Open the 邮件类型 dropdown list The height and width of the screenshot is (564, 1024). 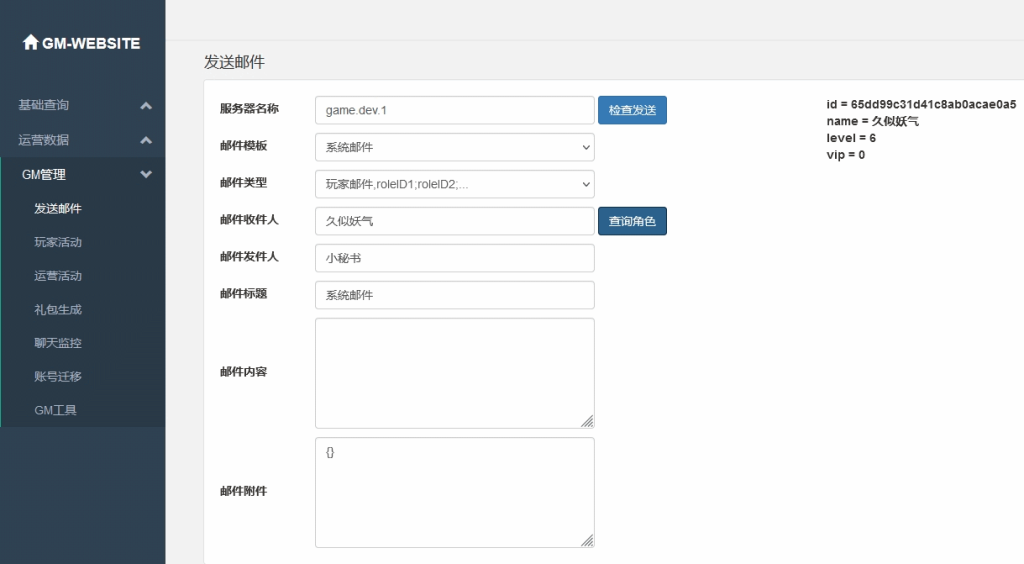pos(454,184)
